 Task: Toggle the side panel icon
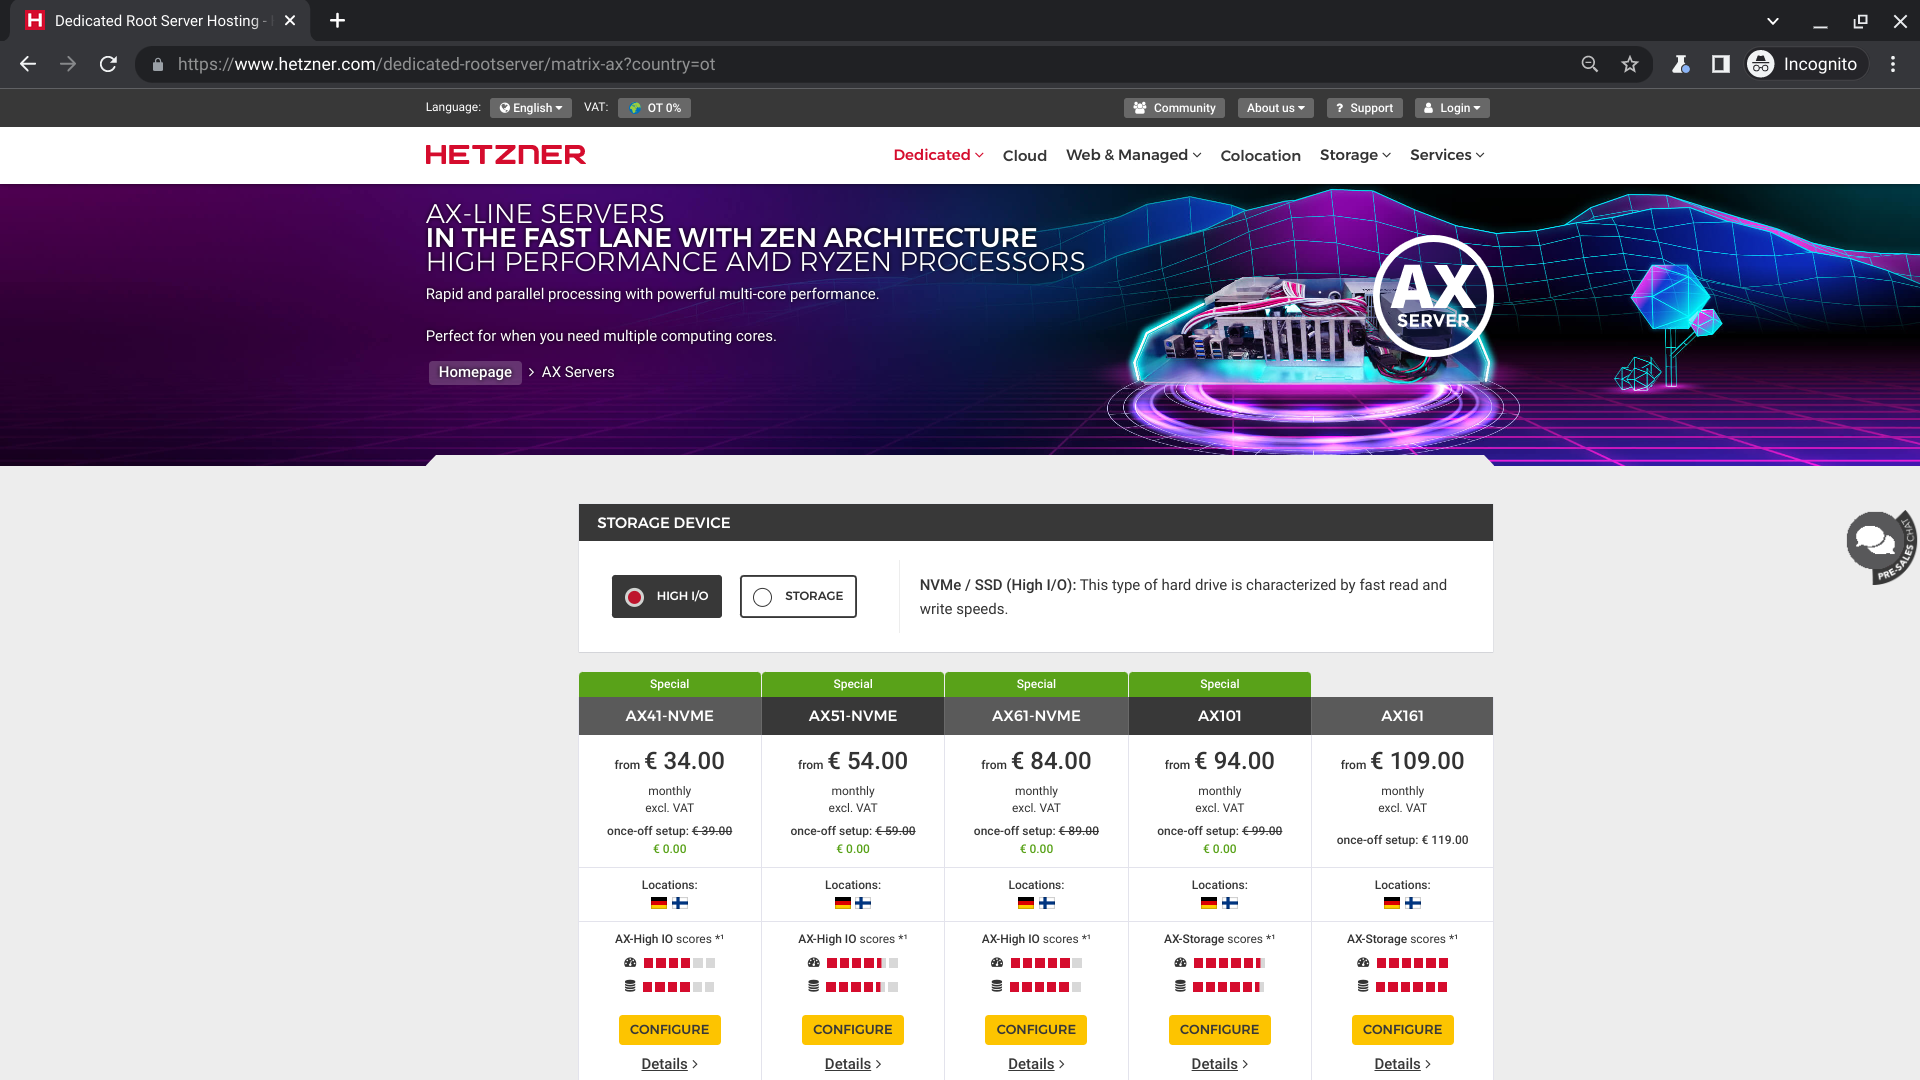click(1720, 64)
